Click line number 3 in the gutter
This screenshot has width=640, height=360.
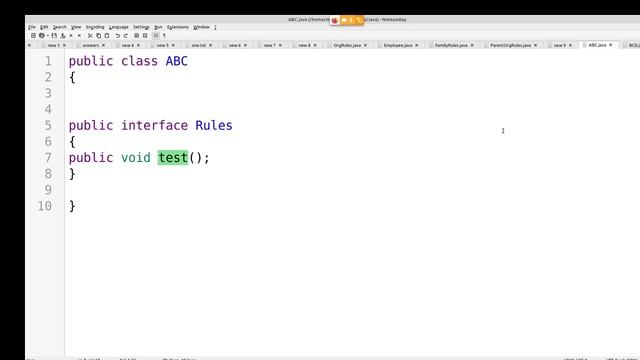48,93
